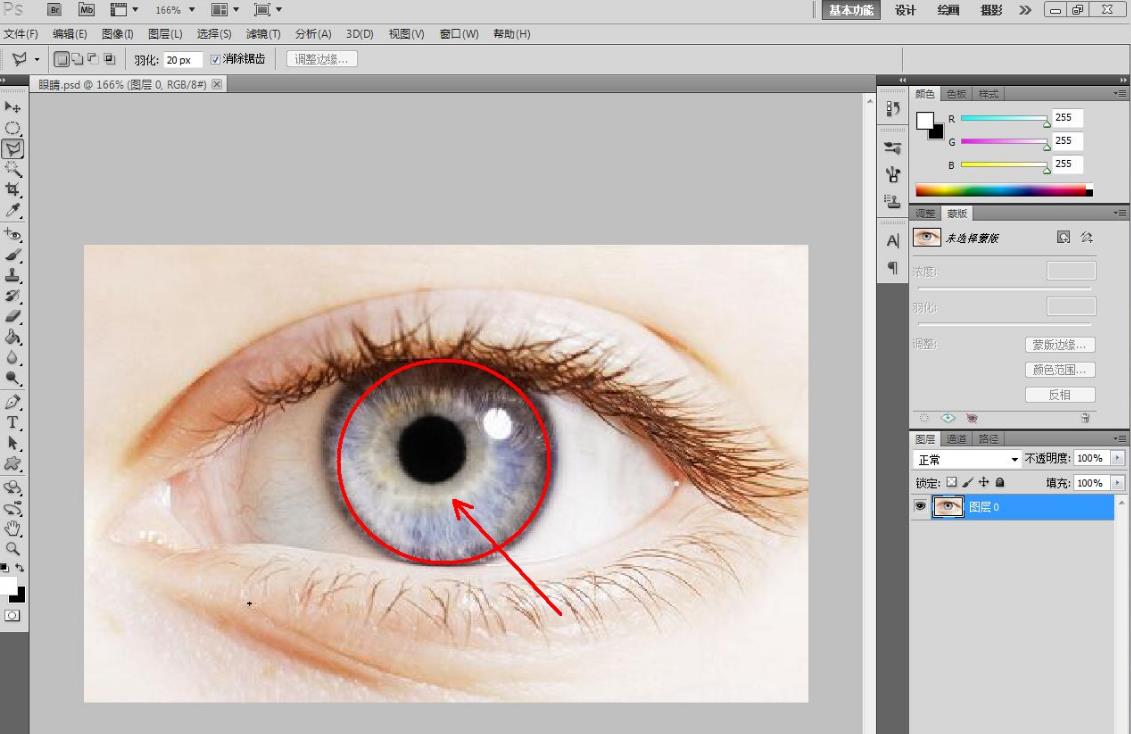Open the 正常 blend mode dropdown
This screenshot has width=1131, height=734.
pyautogui.click(x=967, y=459)
